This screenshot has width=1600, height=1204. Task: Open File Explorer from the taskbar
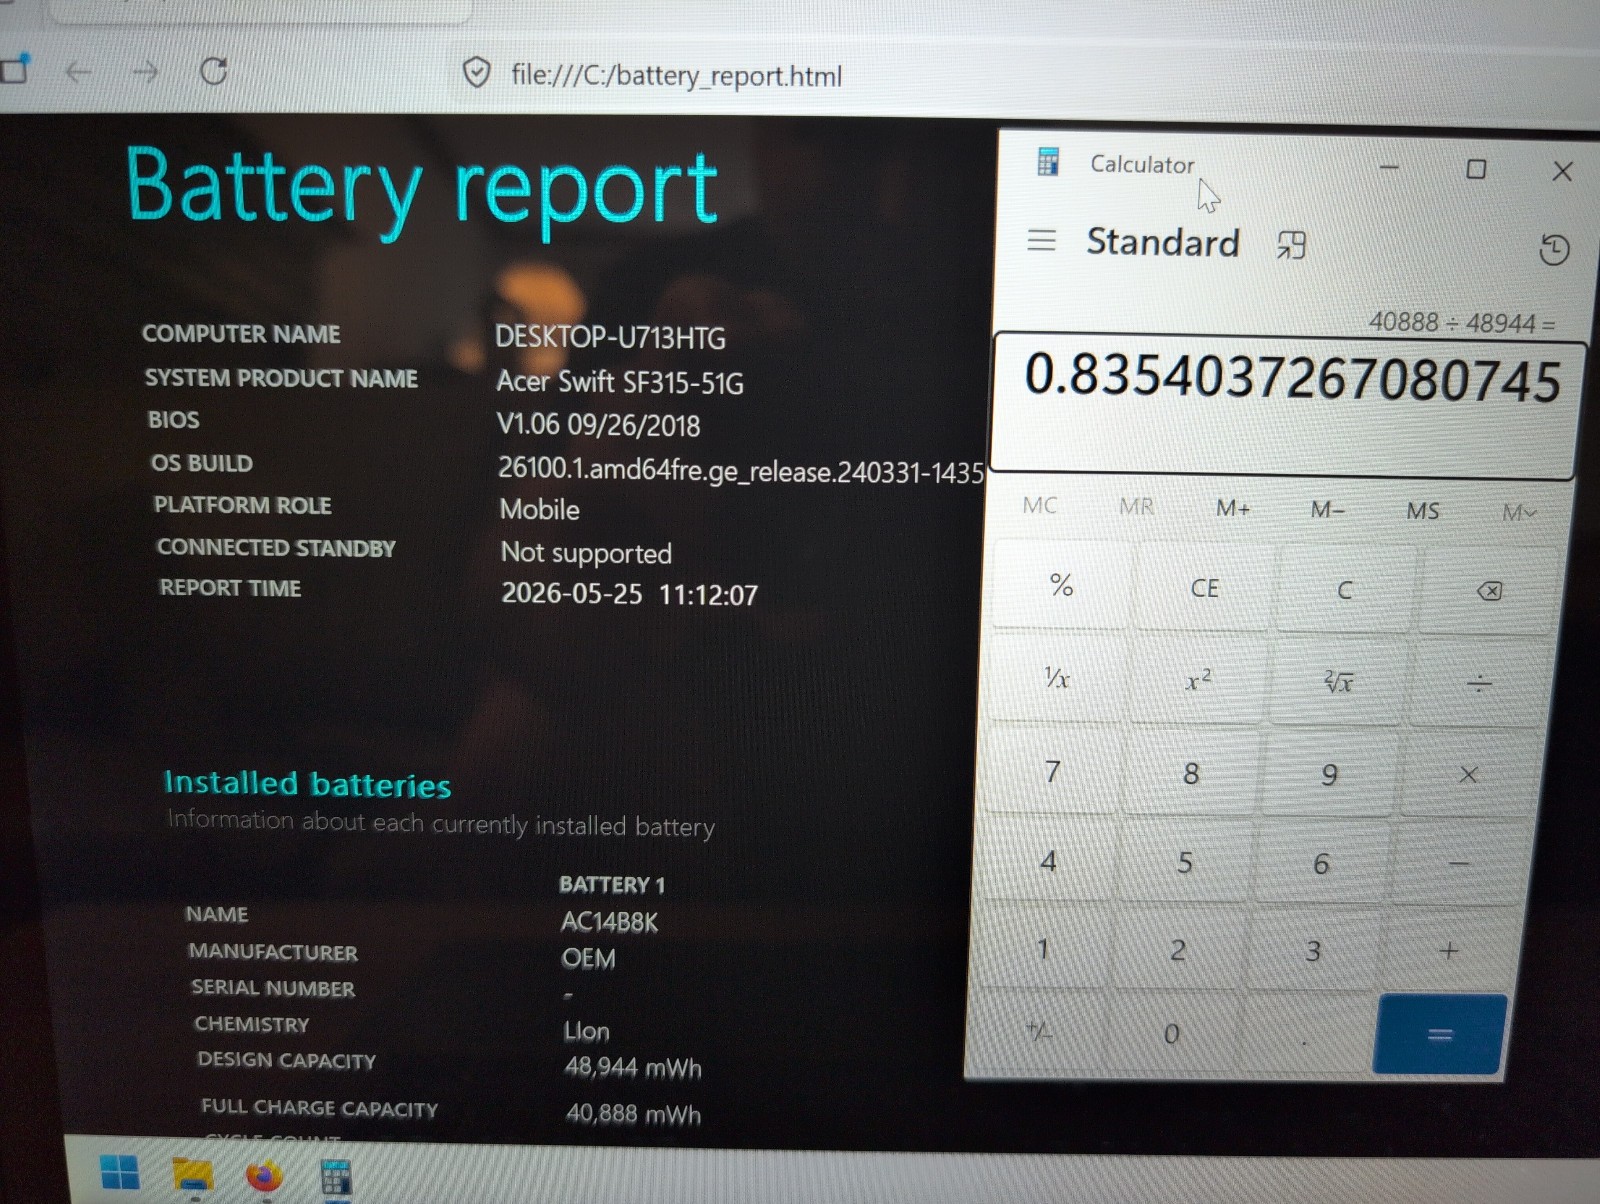193,1175
